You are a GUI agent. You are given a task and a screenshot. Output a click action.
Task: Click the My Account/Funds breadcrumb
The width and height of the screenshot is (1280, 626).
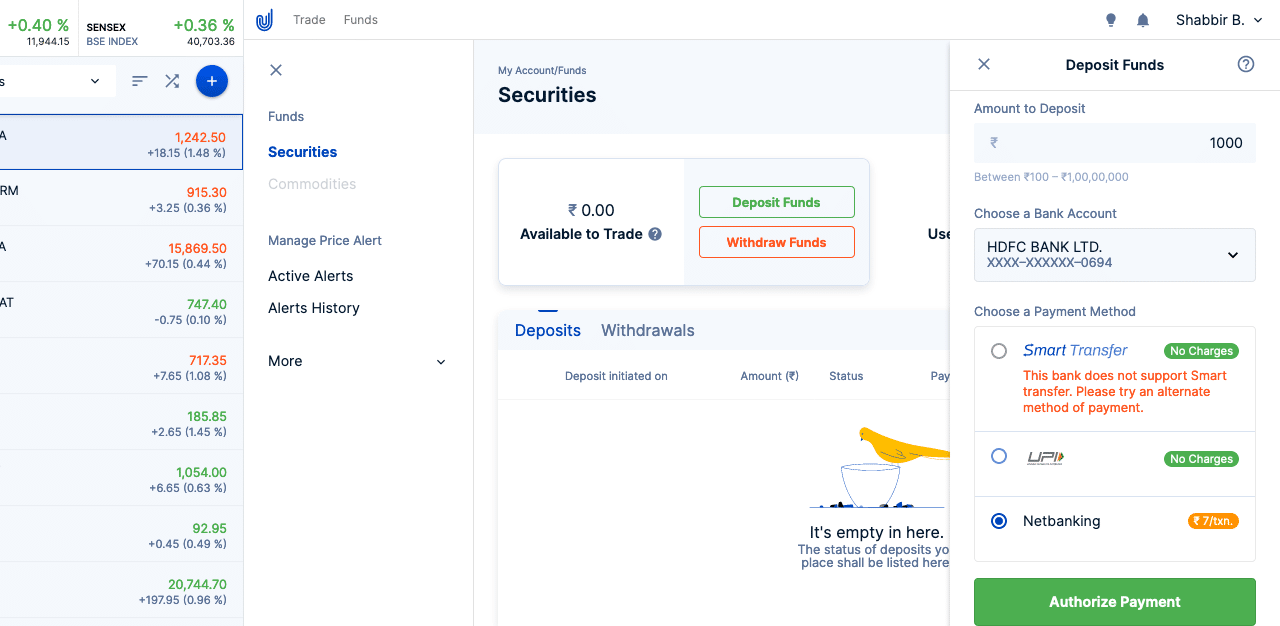[542, 71]
